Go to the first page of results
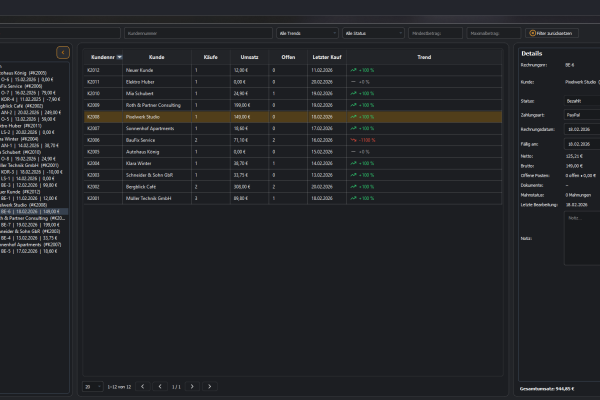This screenshot has height=400, width=600. [142, 387]
